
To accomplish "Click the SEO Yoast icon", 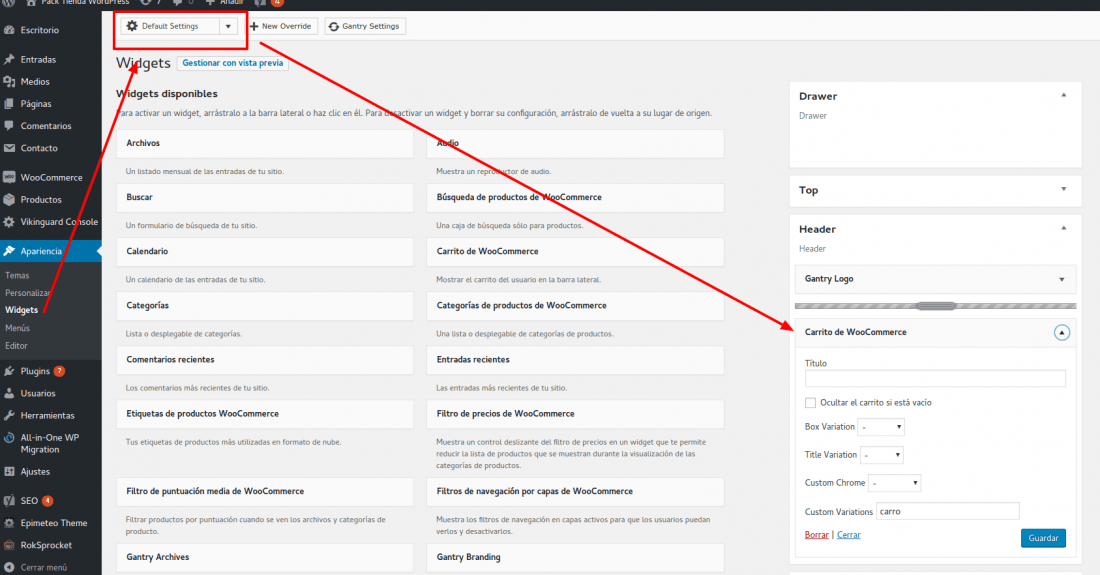I will (9, 501).
